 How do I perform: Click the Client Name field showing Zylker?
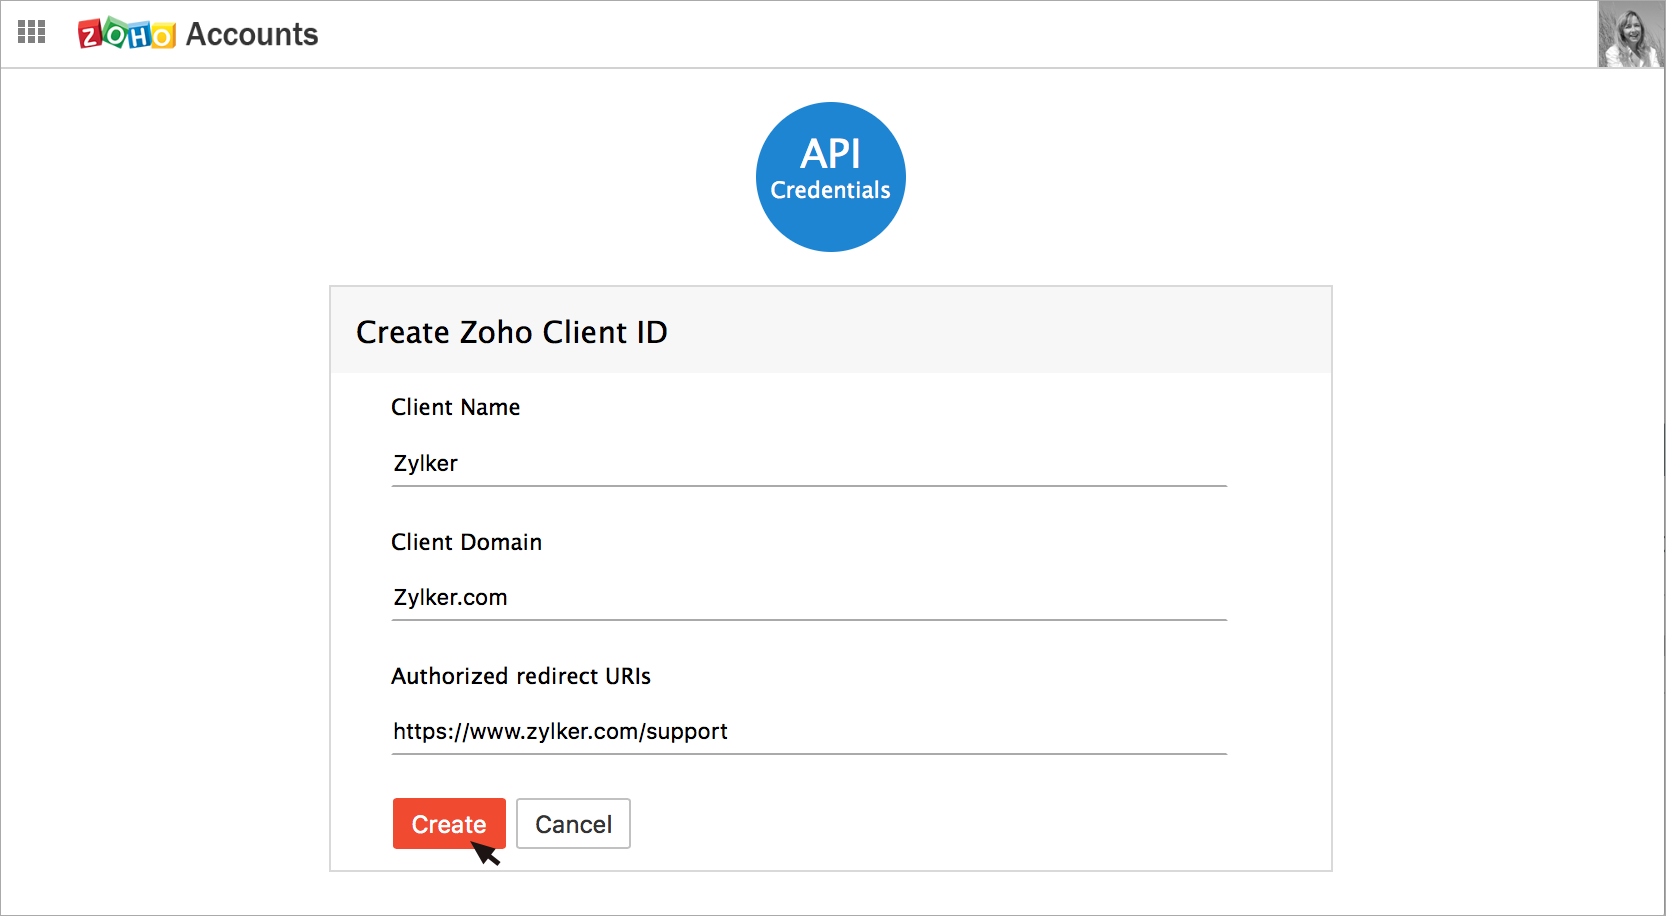click(x=808, y=463)
